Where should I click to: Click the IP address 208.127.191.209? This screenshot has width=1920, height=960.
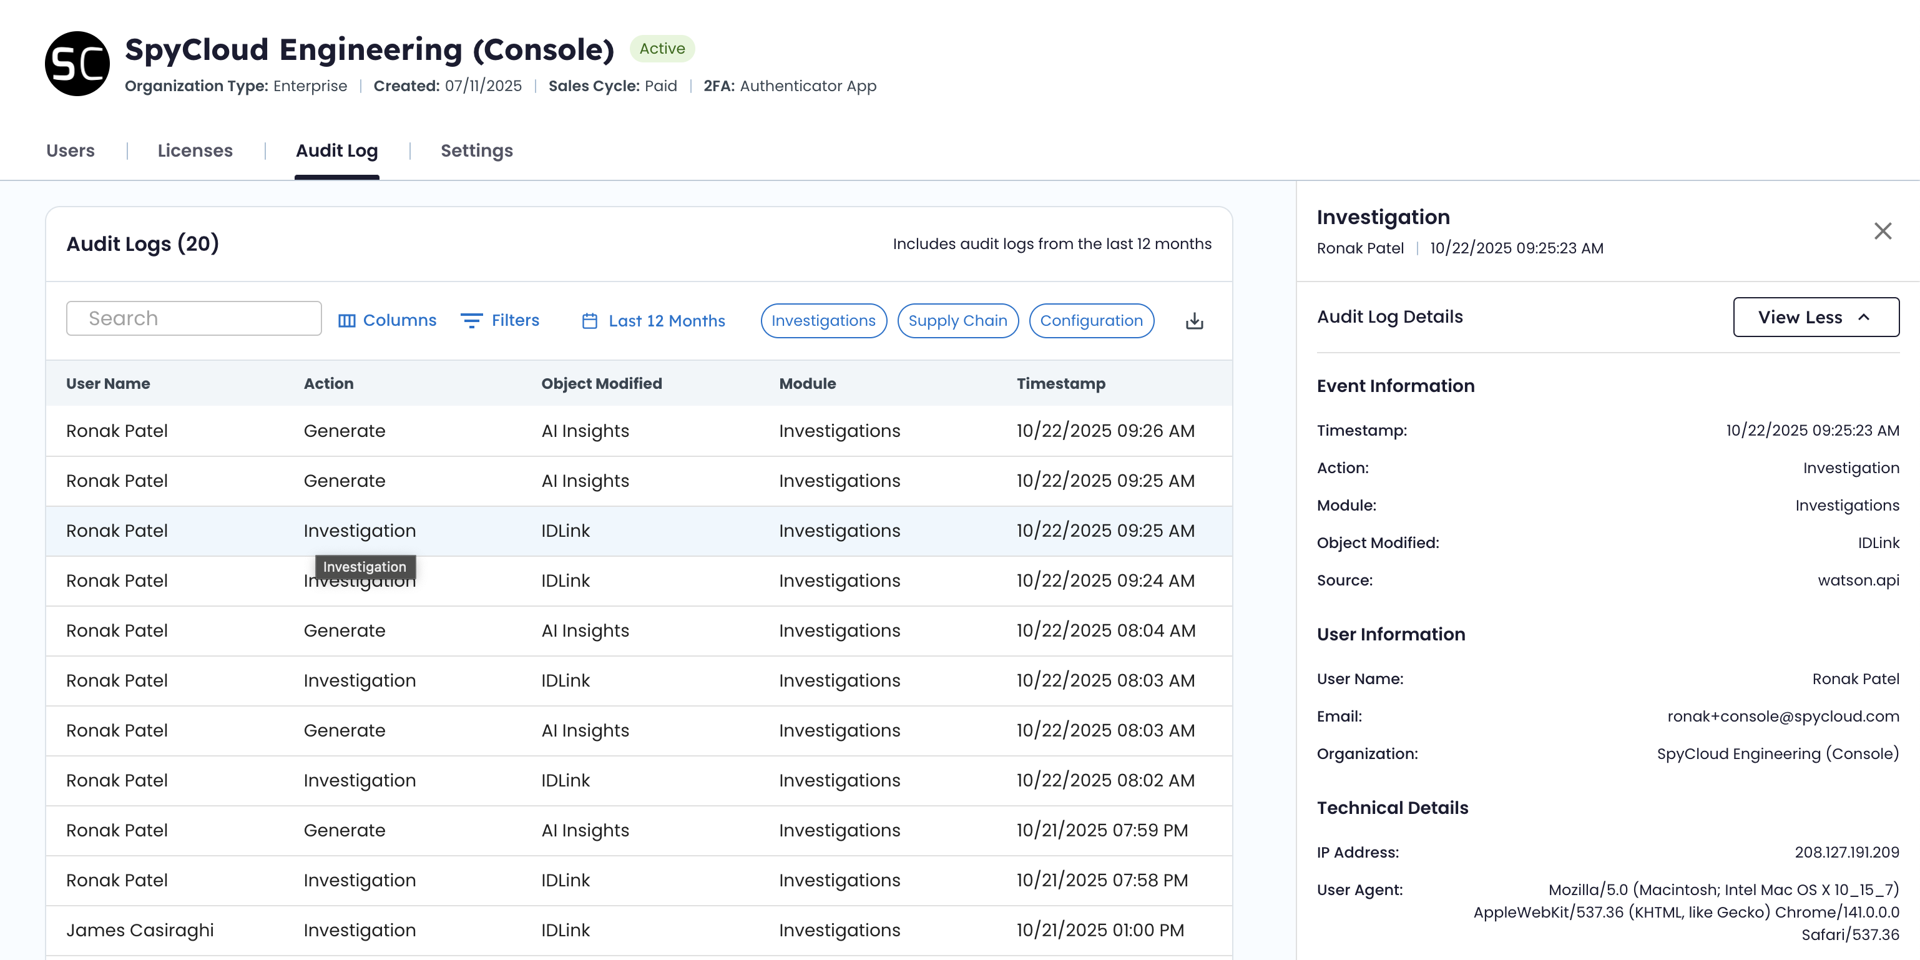1847,853
